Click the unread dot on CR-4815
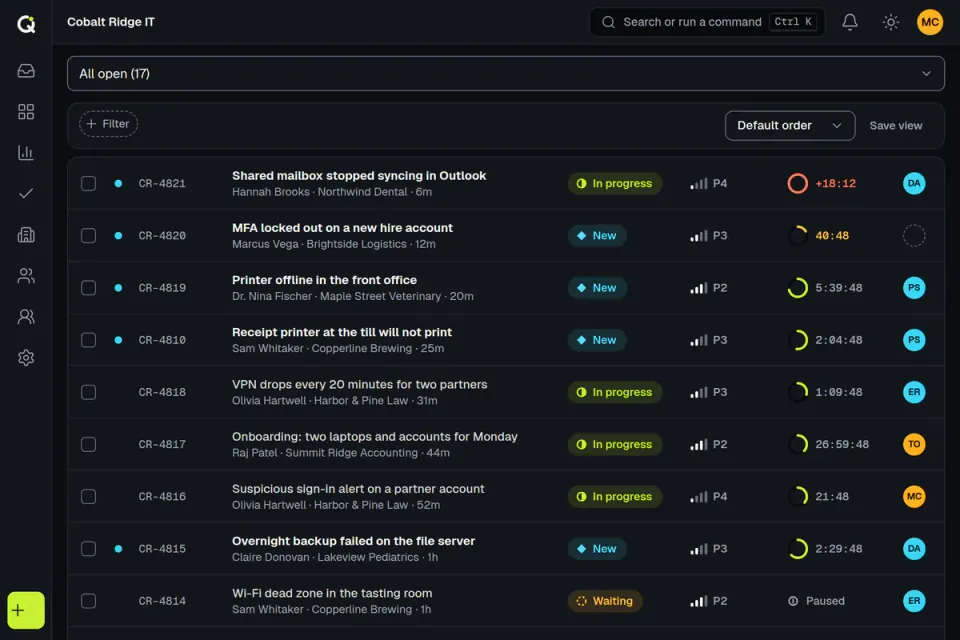960x640 pixels. (x=118, y=549)
